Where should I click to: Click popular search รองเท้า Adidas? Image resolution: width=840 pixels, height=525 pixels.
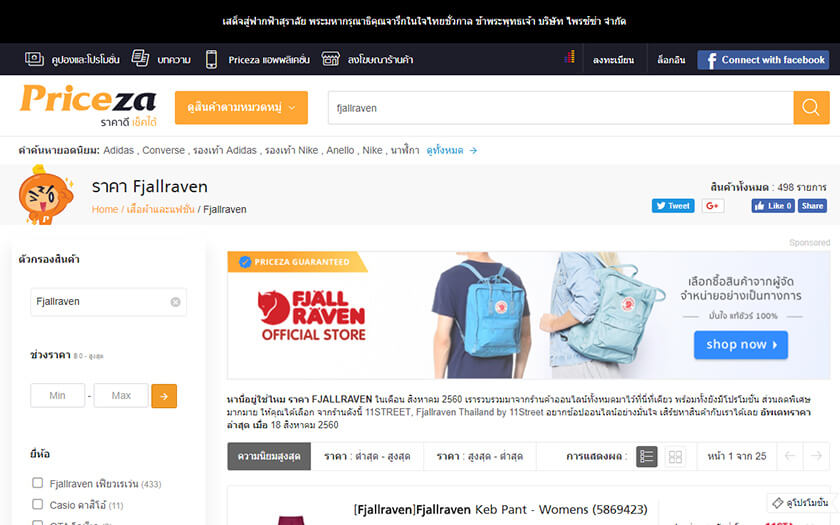(x=225, y=151)
